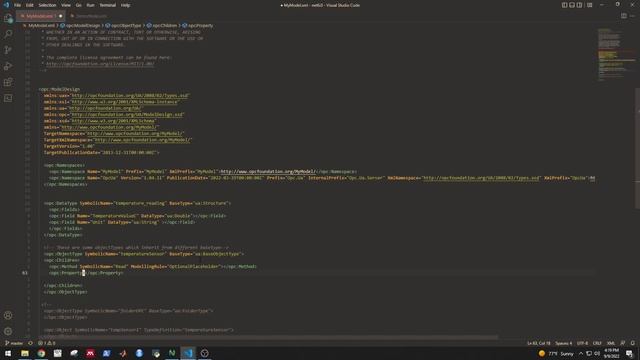This screenshot has width=640, height=360.
Task: Open the Run menu
Action: [90, 5]
